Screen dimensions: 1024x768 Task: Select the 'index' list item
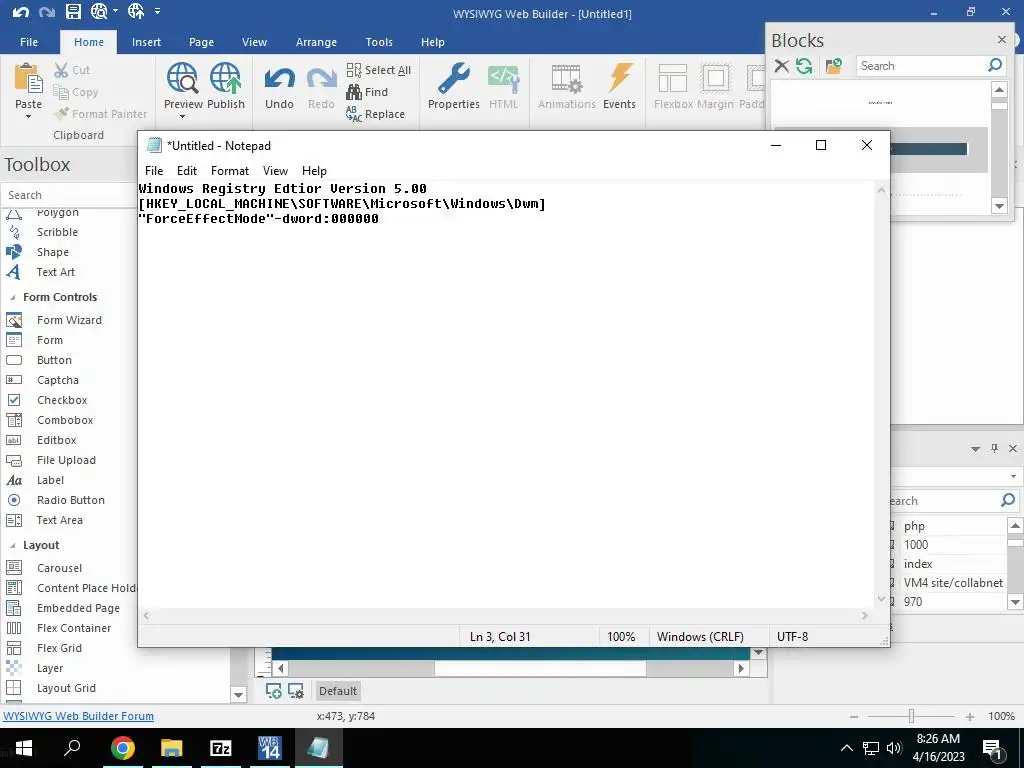tap(917, 564)
